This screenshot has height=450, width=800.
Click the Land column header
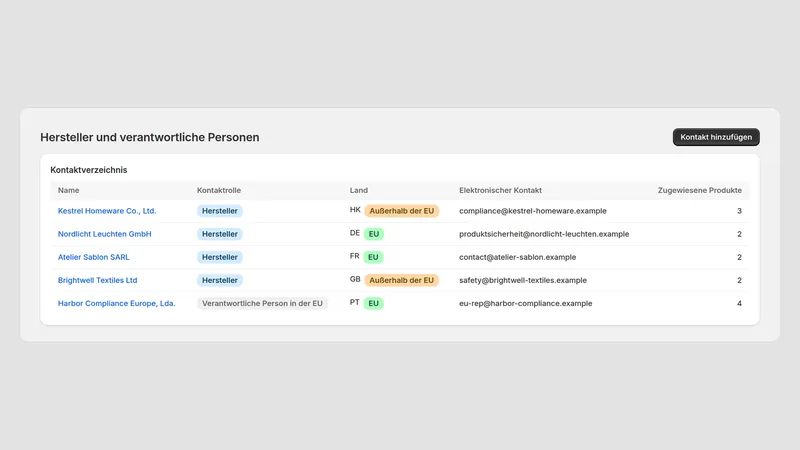pyautogui.click(x=359, y=190)
